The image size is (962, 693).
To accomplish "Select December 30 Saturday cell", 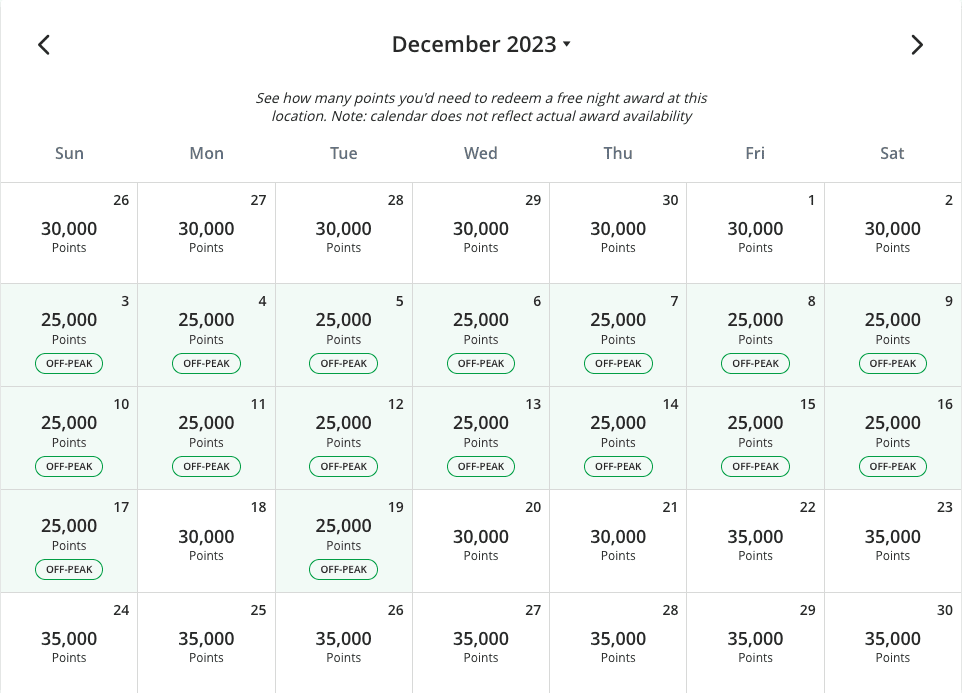I will 893,643.
